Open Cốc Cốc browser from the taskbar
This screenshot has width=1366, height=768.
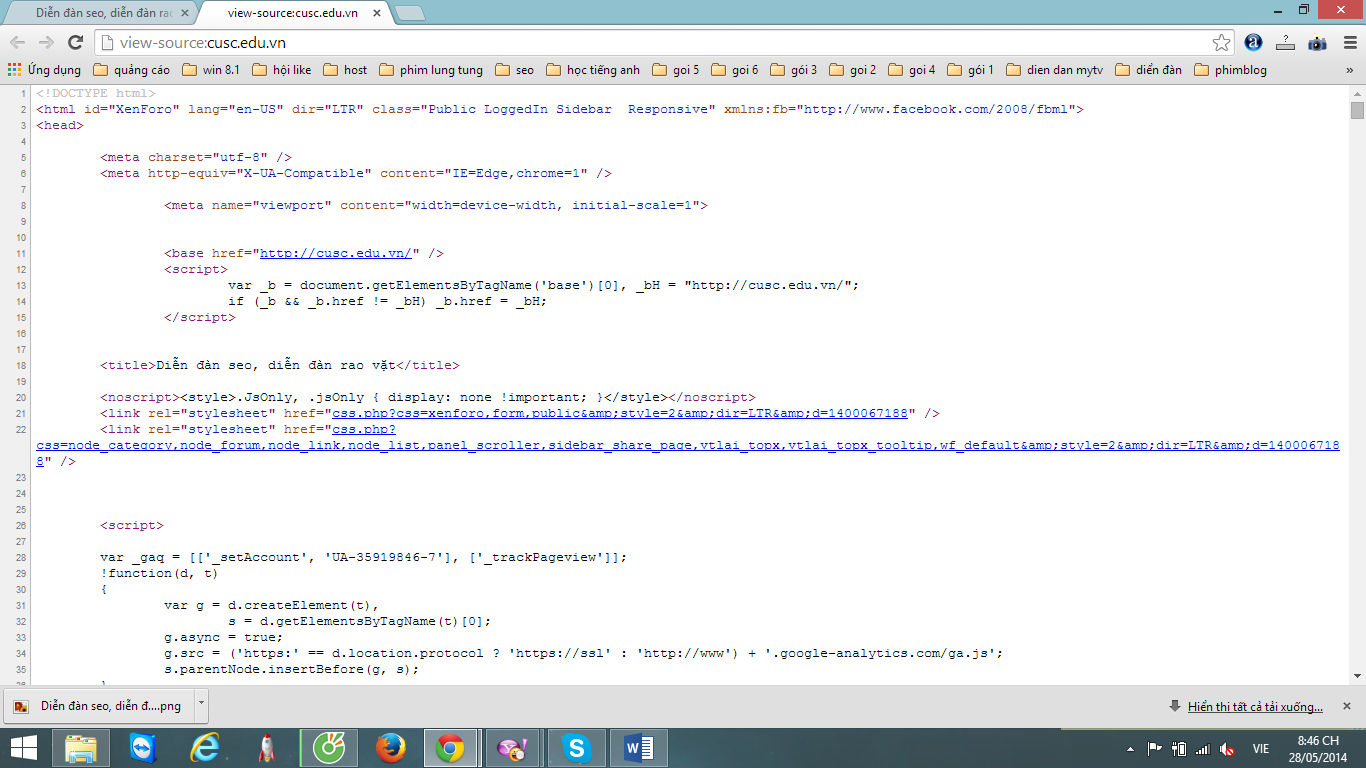click(328, 748)
